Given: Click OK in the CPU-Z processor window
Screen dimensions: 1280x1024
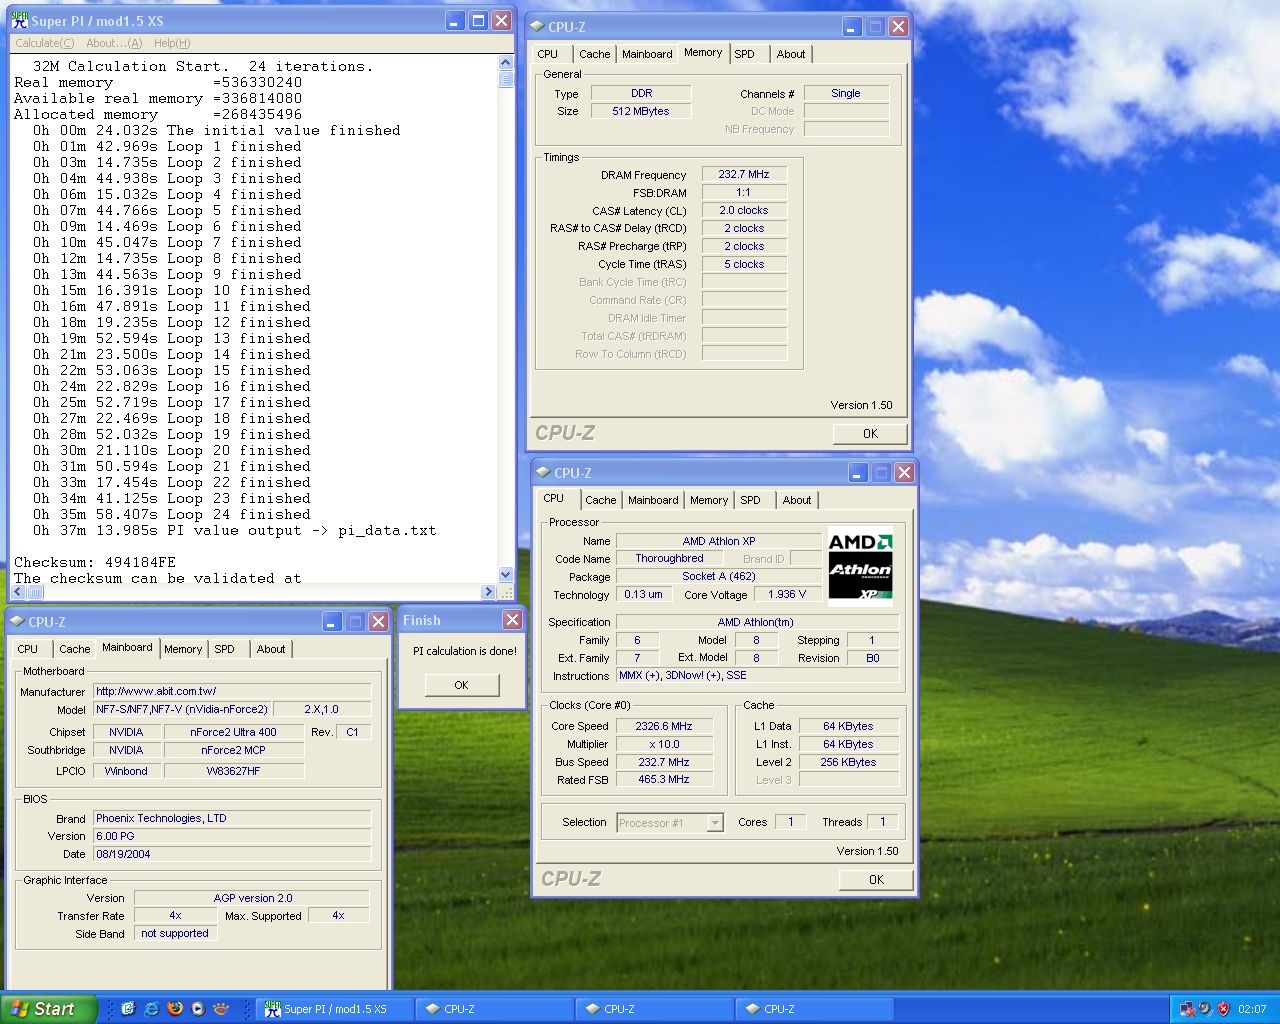Looking at the screenshot, I should [876, 879].
